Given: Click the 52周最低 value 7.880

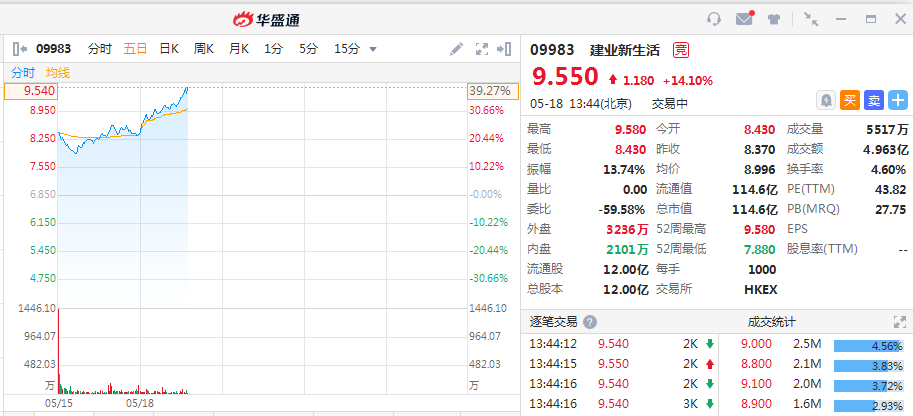Looking at the screenshot, I should coord(760,249).
